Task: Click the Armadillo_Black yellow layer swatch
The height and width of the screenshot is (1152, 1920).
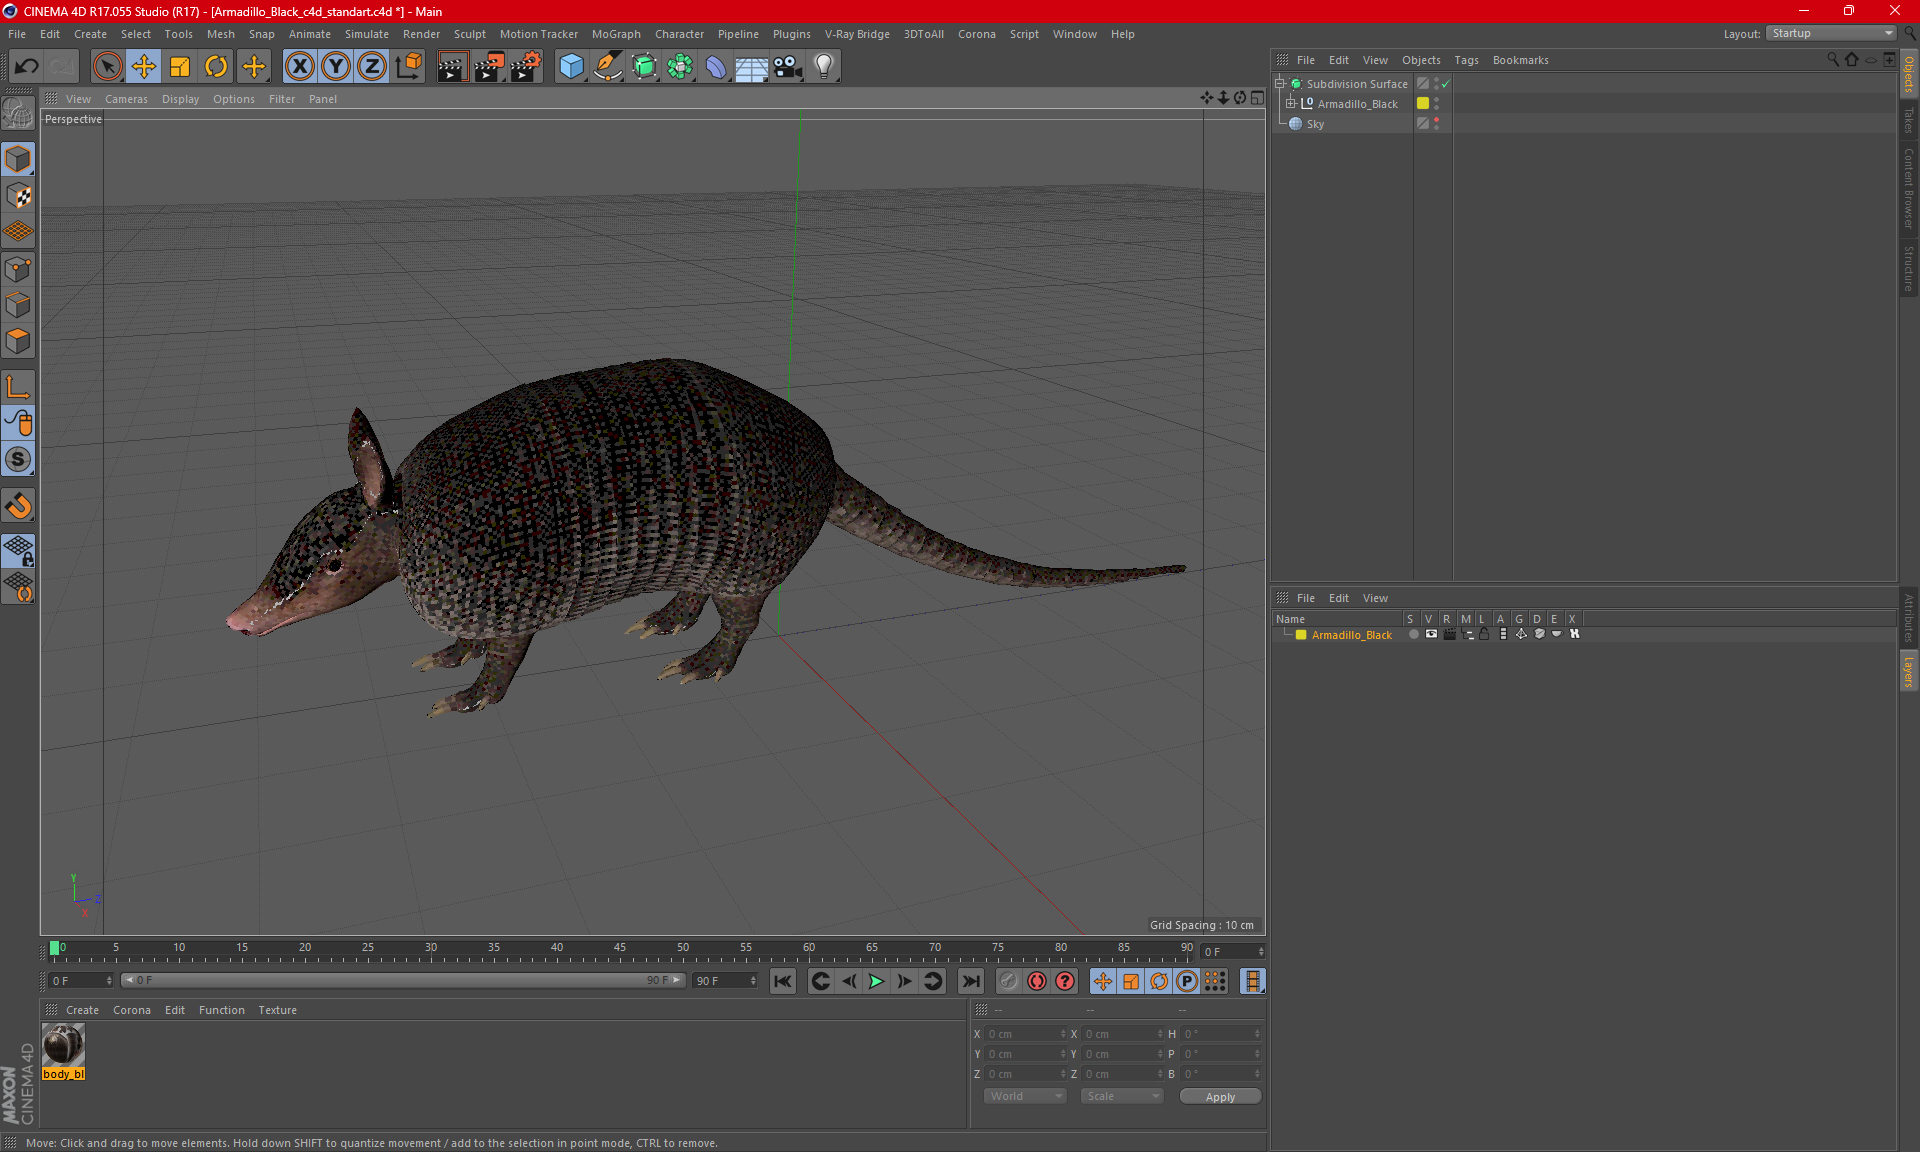Action: [x=1422, y=103]
